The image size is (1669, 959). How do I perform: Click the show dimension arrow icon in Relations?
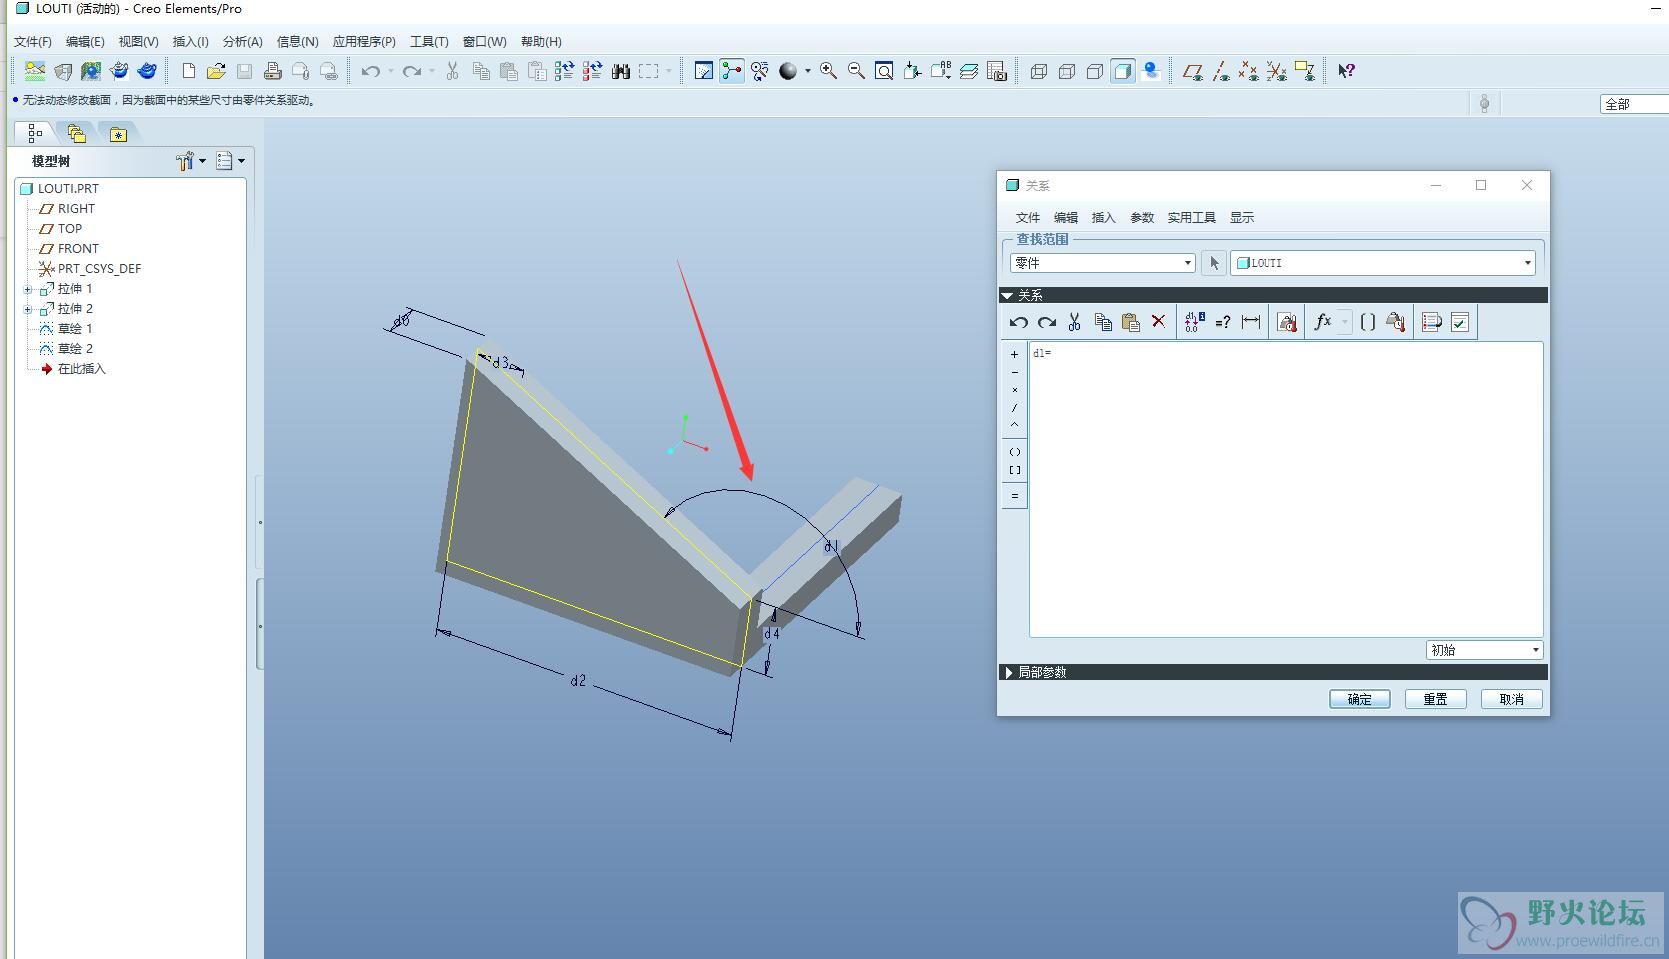(1250, 322)
